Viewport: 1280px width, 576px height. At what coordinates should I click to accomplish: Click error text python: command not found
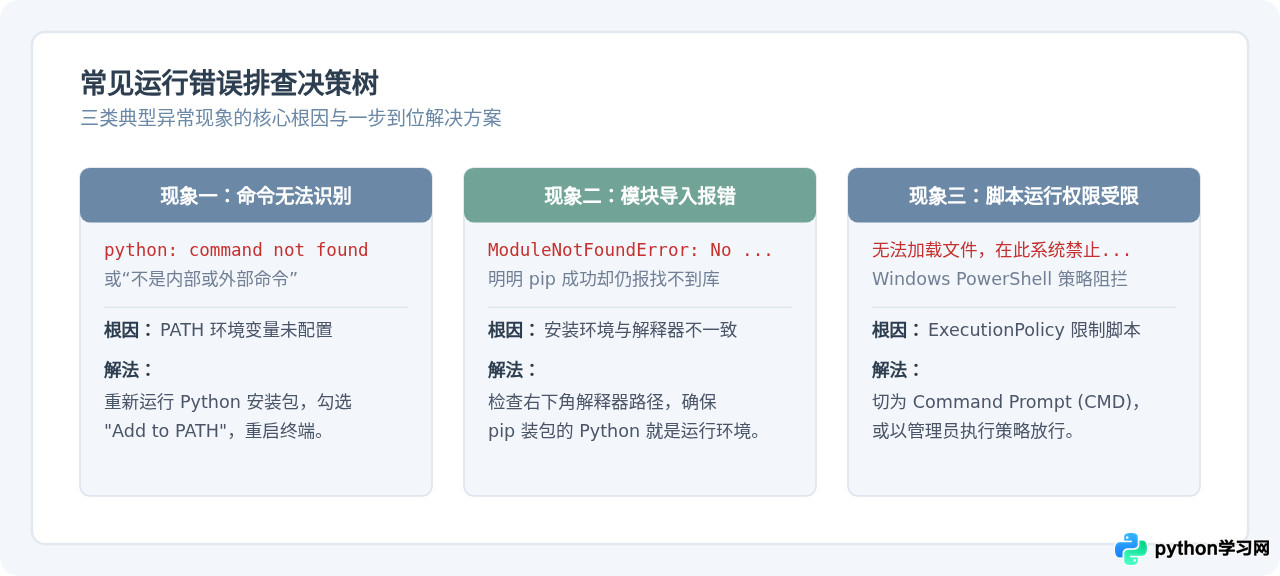236,250
